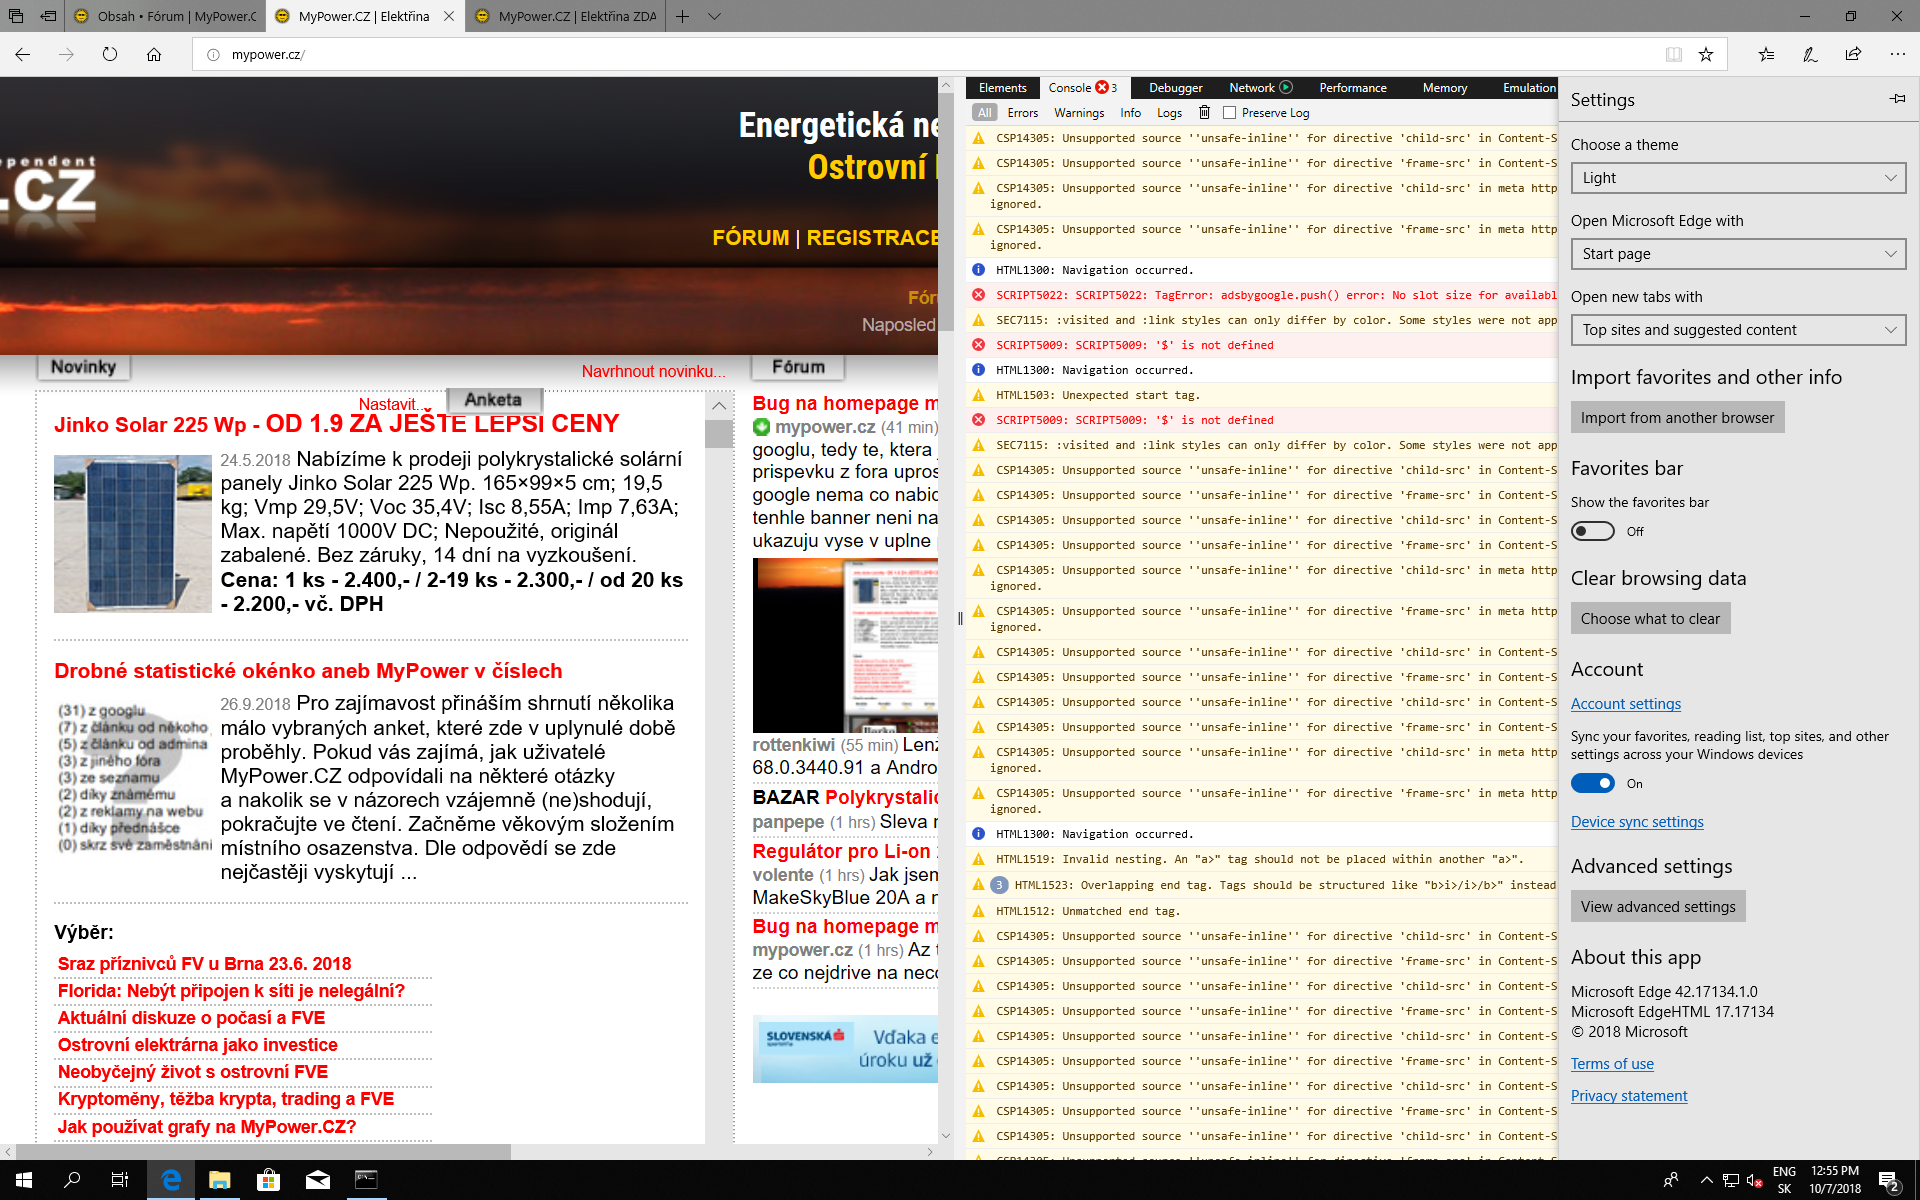Switch to the Debugger tab

(x=1175, y=88)
